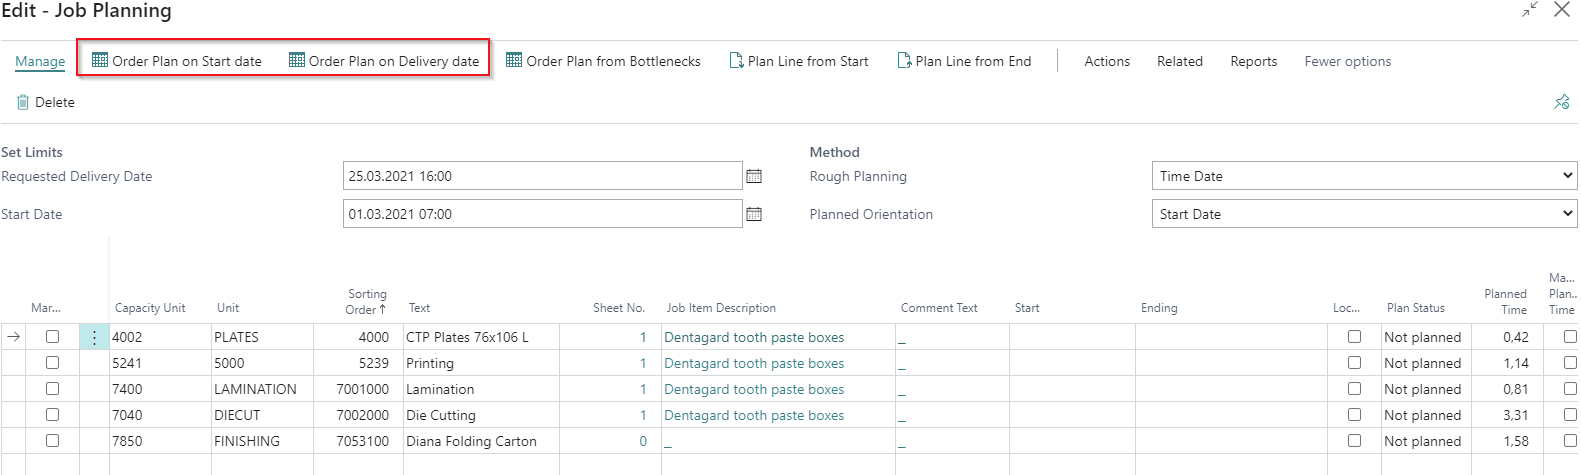Close the Job Planning dialog
Image resolution: width=1581 pixels, height=475 pixels.
(x=1562, y=10)
